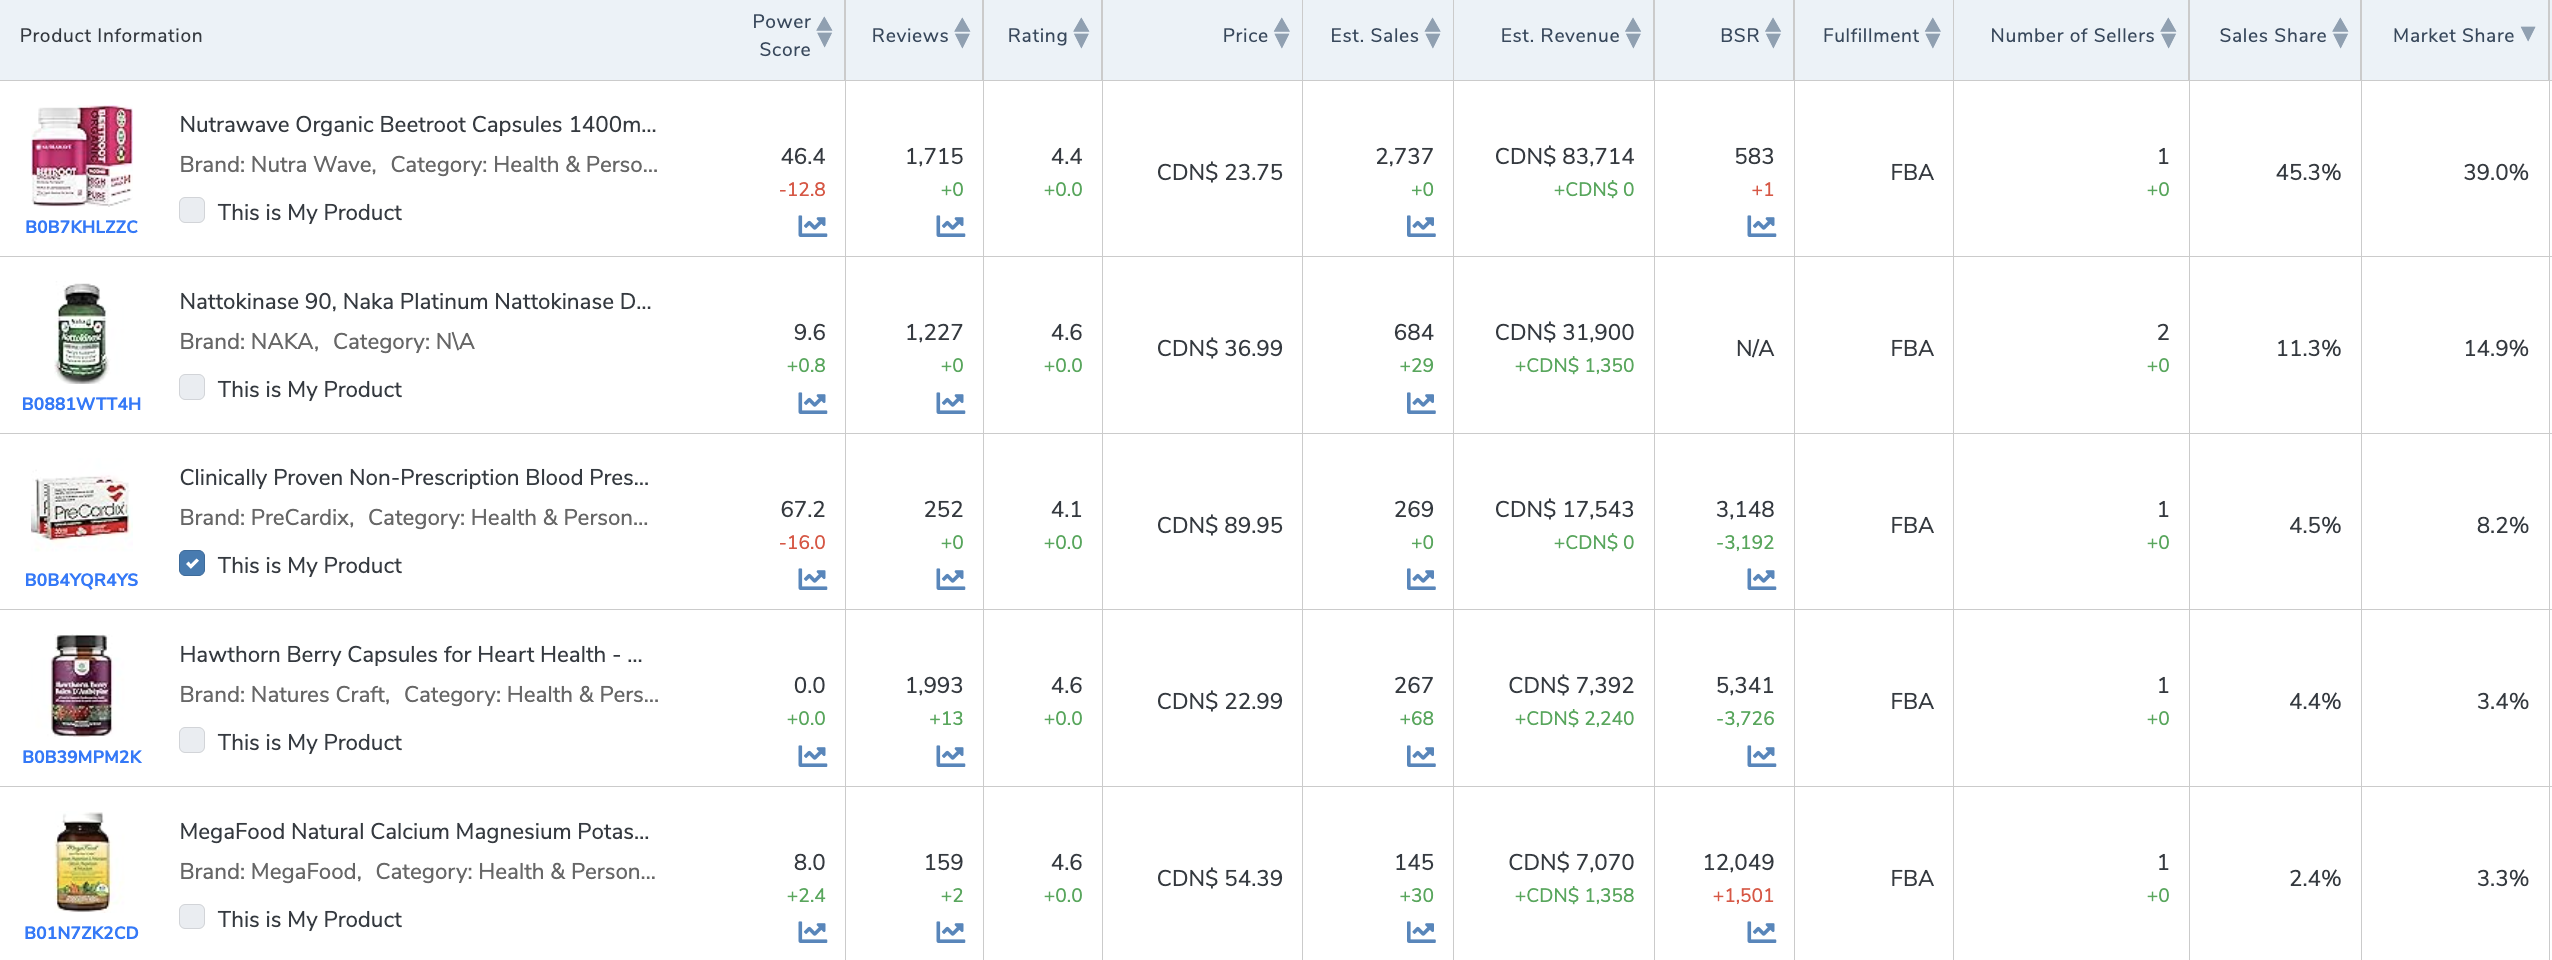View Power Score chart for MegaFood row
Image resolution: width=2552 pixels, height=960 pixels.
(812, 932)
